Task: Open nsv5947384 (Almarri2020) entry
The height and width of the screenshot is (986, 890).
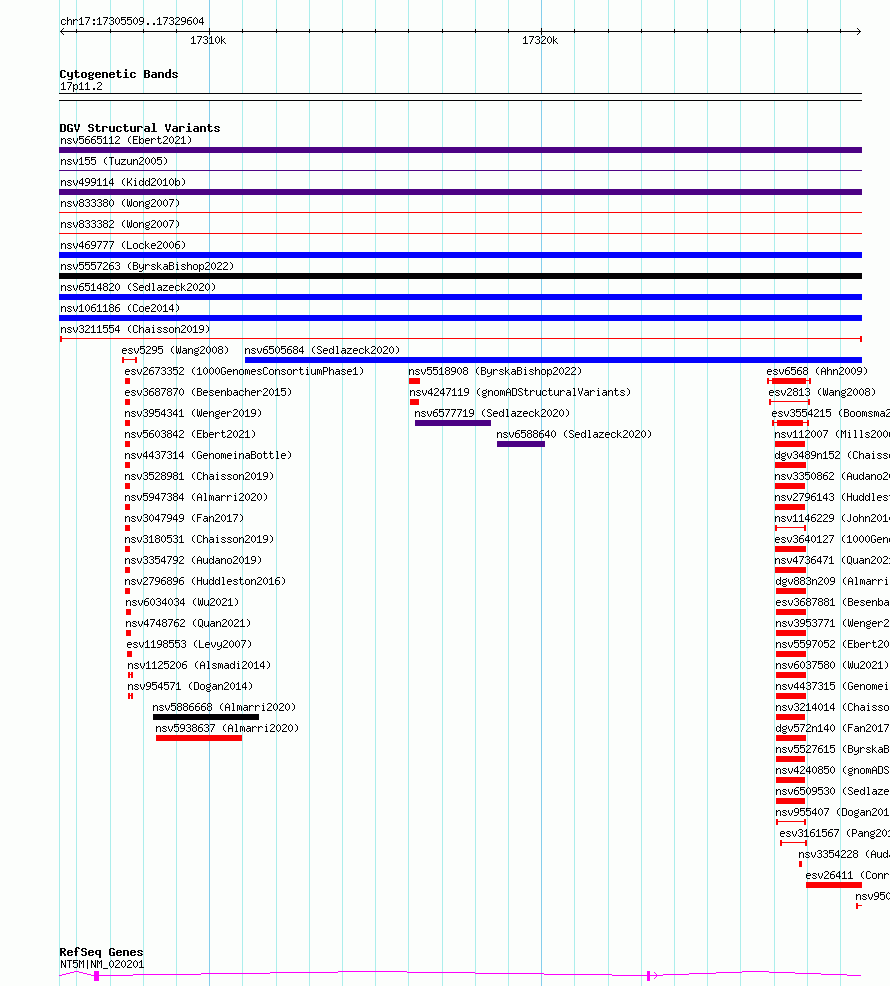Action: coord(196,497)
